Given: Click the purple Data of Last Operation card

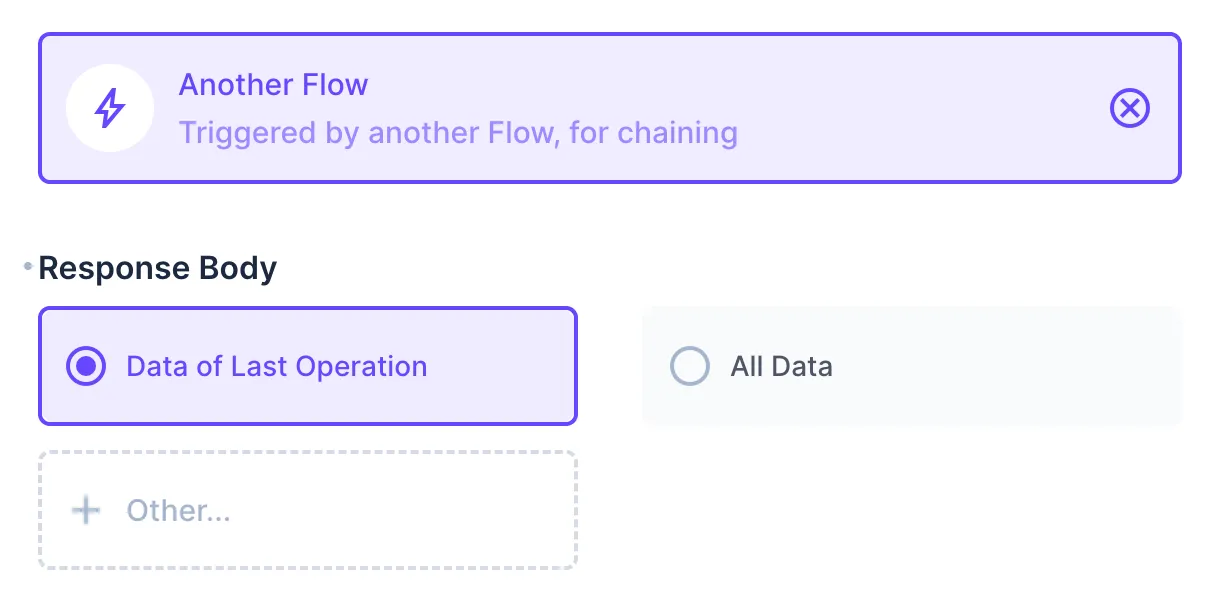Looking at the screenshot, I should point(307,366).
